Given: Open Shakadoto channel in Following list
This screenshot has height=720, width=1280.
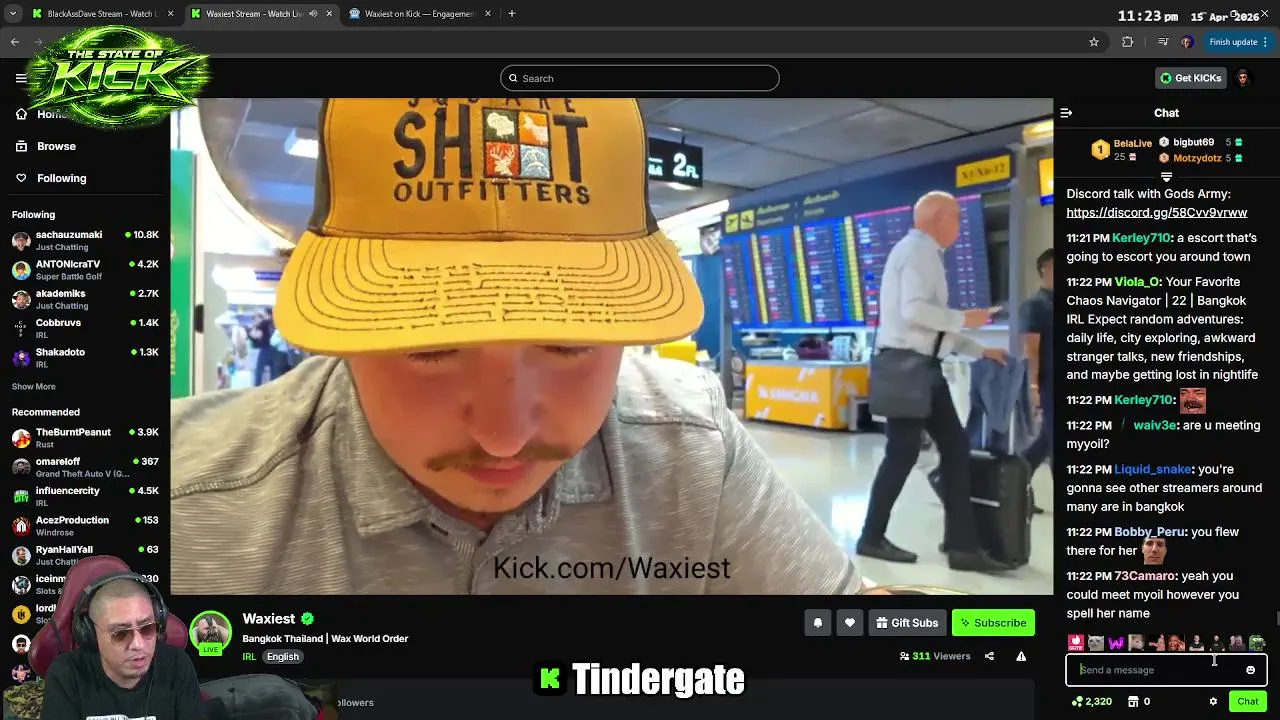Looking at the screenshot, I should (x=85, y=358).
